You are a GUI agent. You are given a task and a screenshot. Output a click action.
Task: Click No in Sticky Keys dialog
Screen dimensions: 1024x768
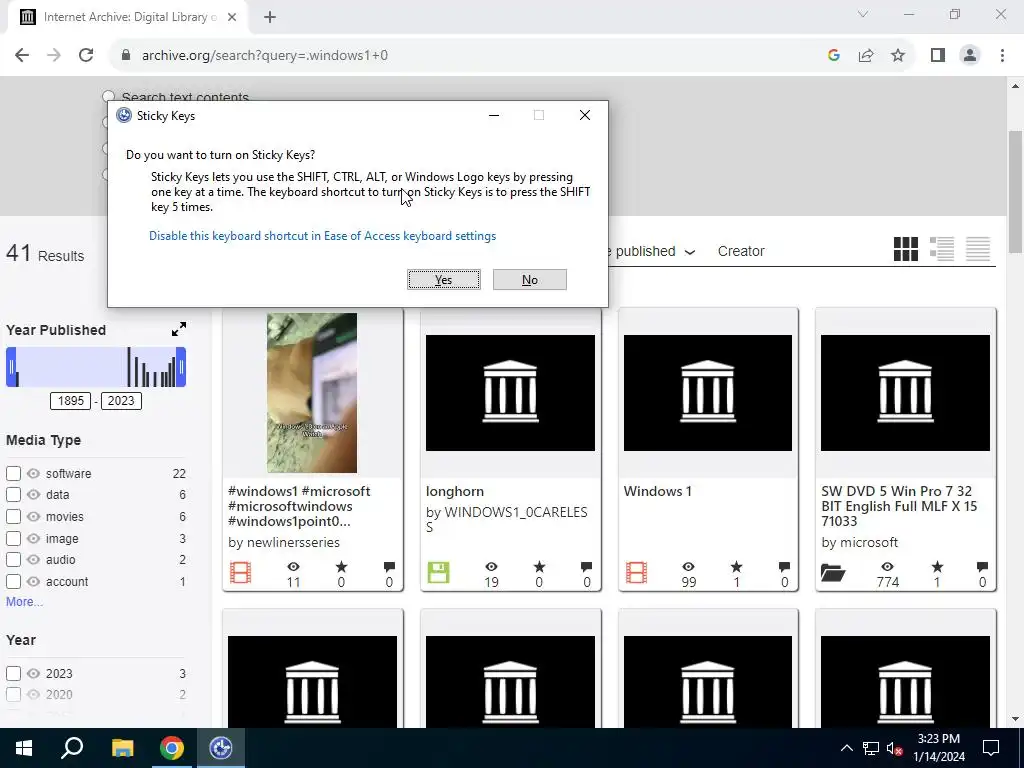click(530, 280)
